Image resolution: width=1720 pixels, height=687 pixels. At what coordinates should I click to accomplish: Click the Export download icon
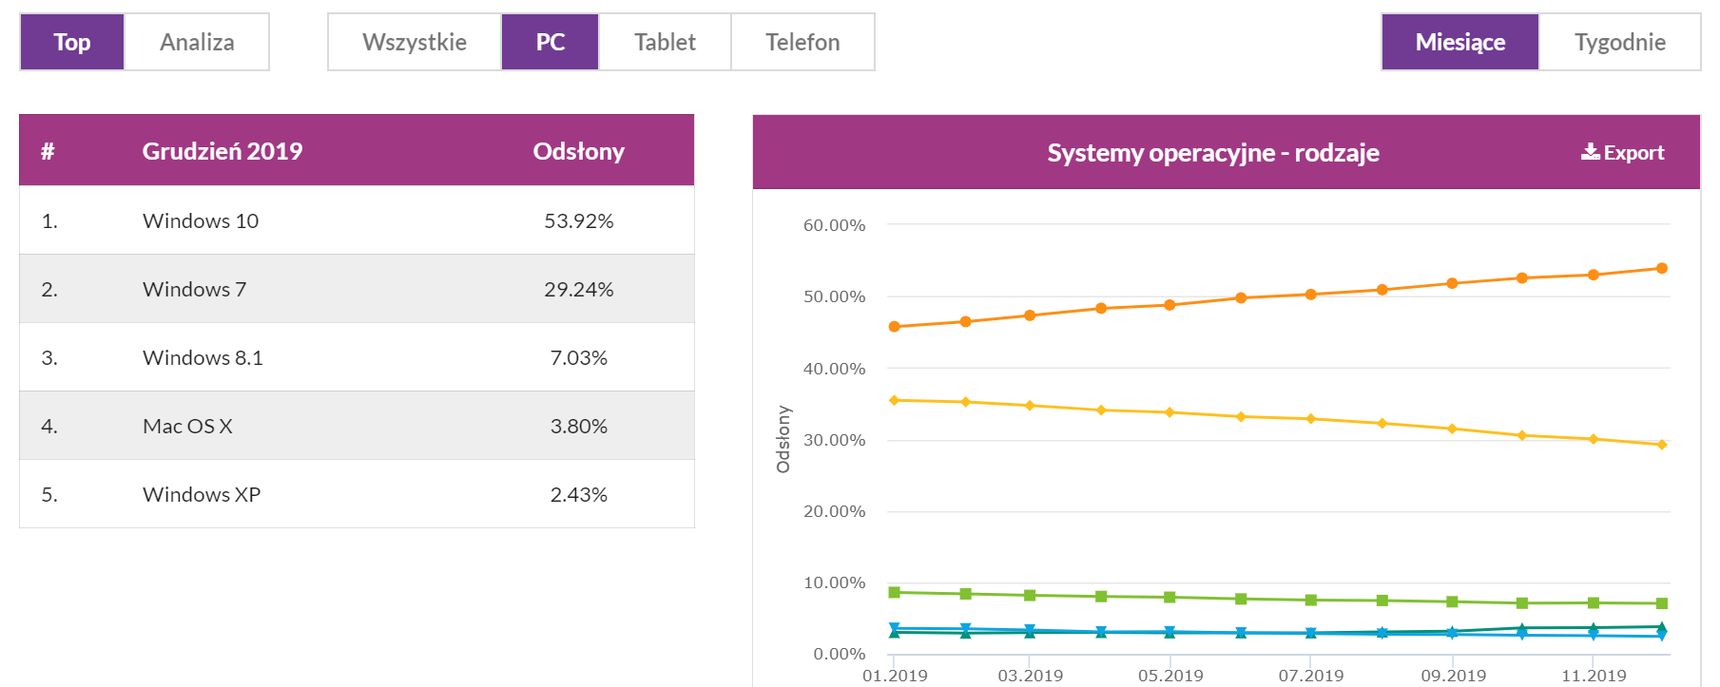(x=1590, y=152)
